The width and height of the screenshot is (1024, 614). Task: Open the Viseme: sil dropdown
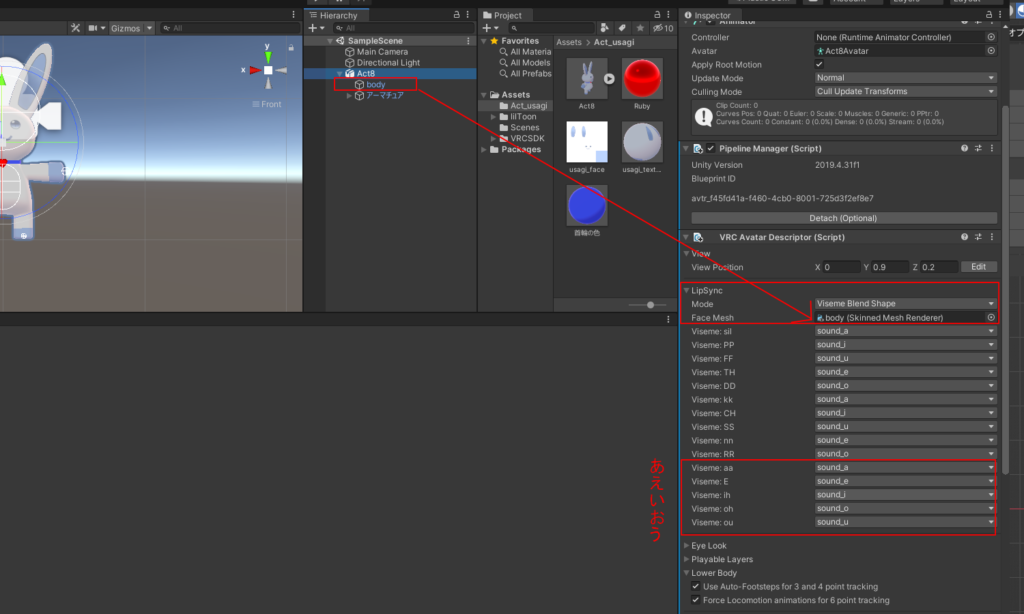[905, 331]
